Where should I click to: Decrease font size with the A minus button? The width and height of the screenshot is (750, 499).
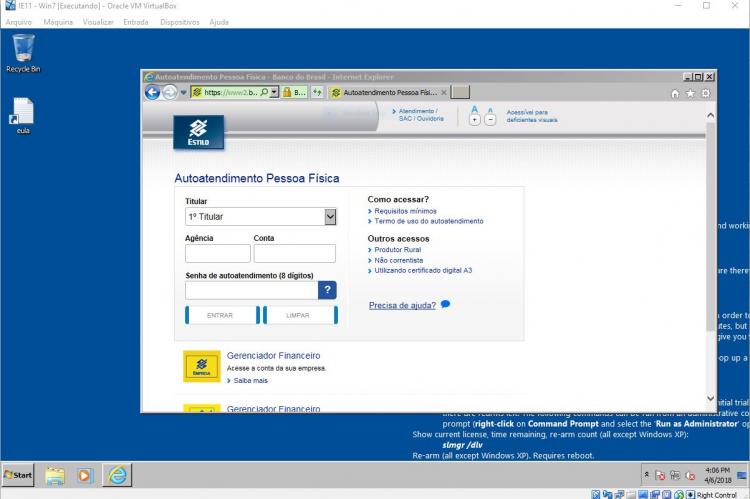click(490, 116)
